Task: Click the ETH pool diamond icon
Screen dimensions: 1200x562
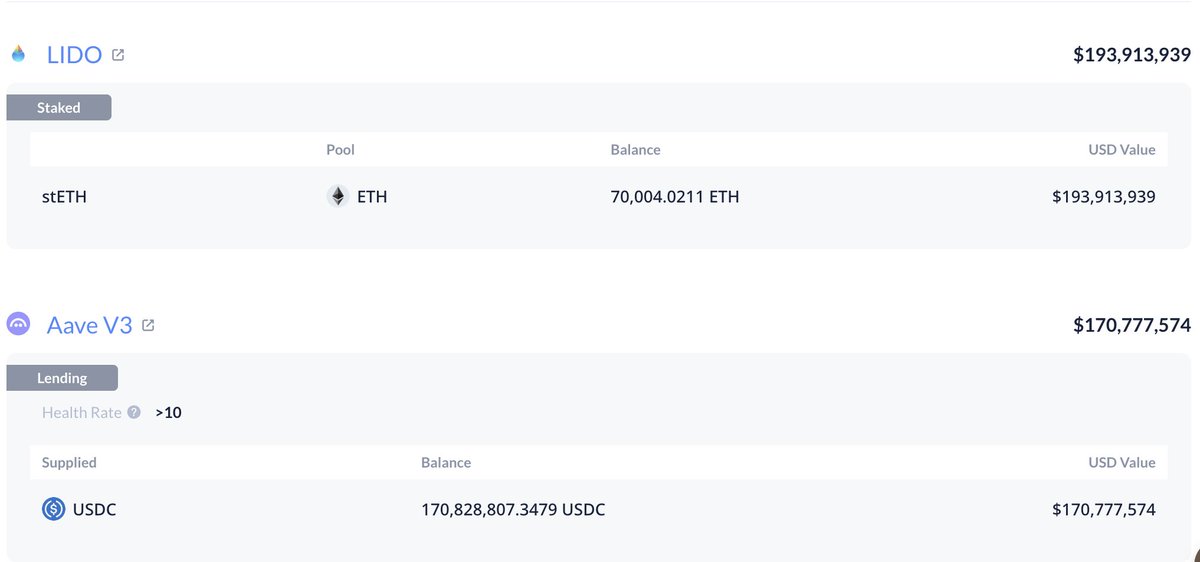Action: pyautogui.click(x=337, y=196)
